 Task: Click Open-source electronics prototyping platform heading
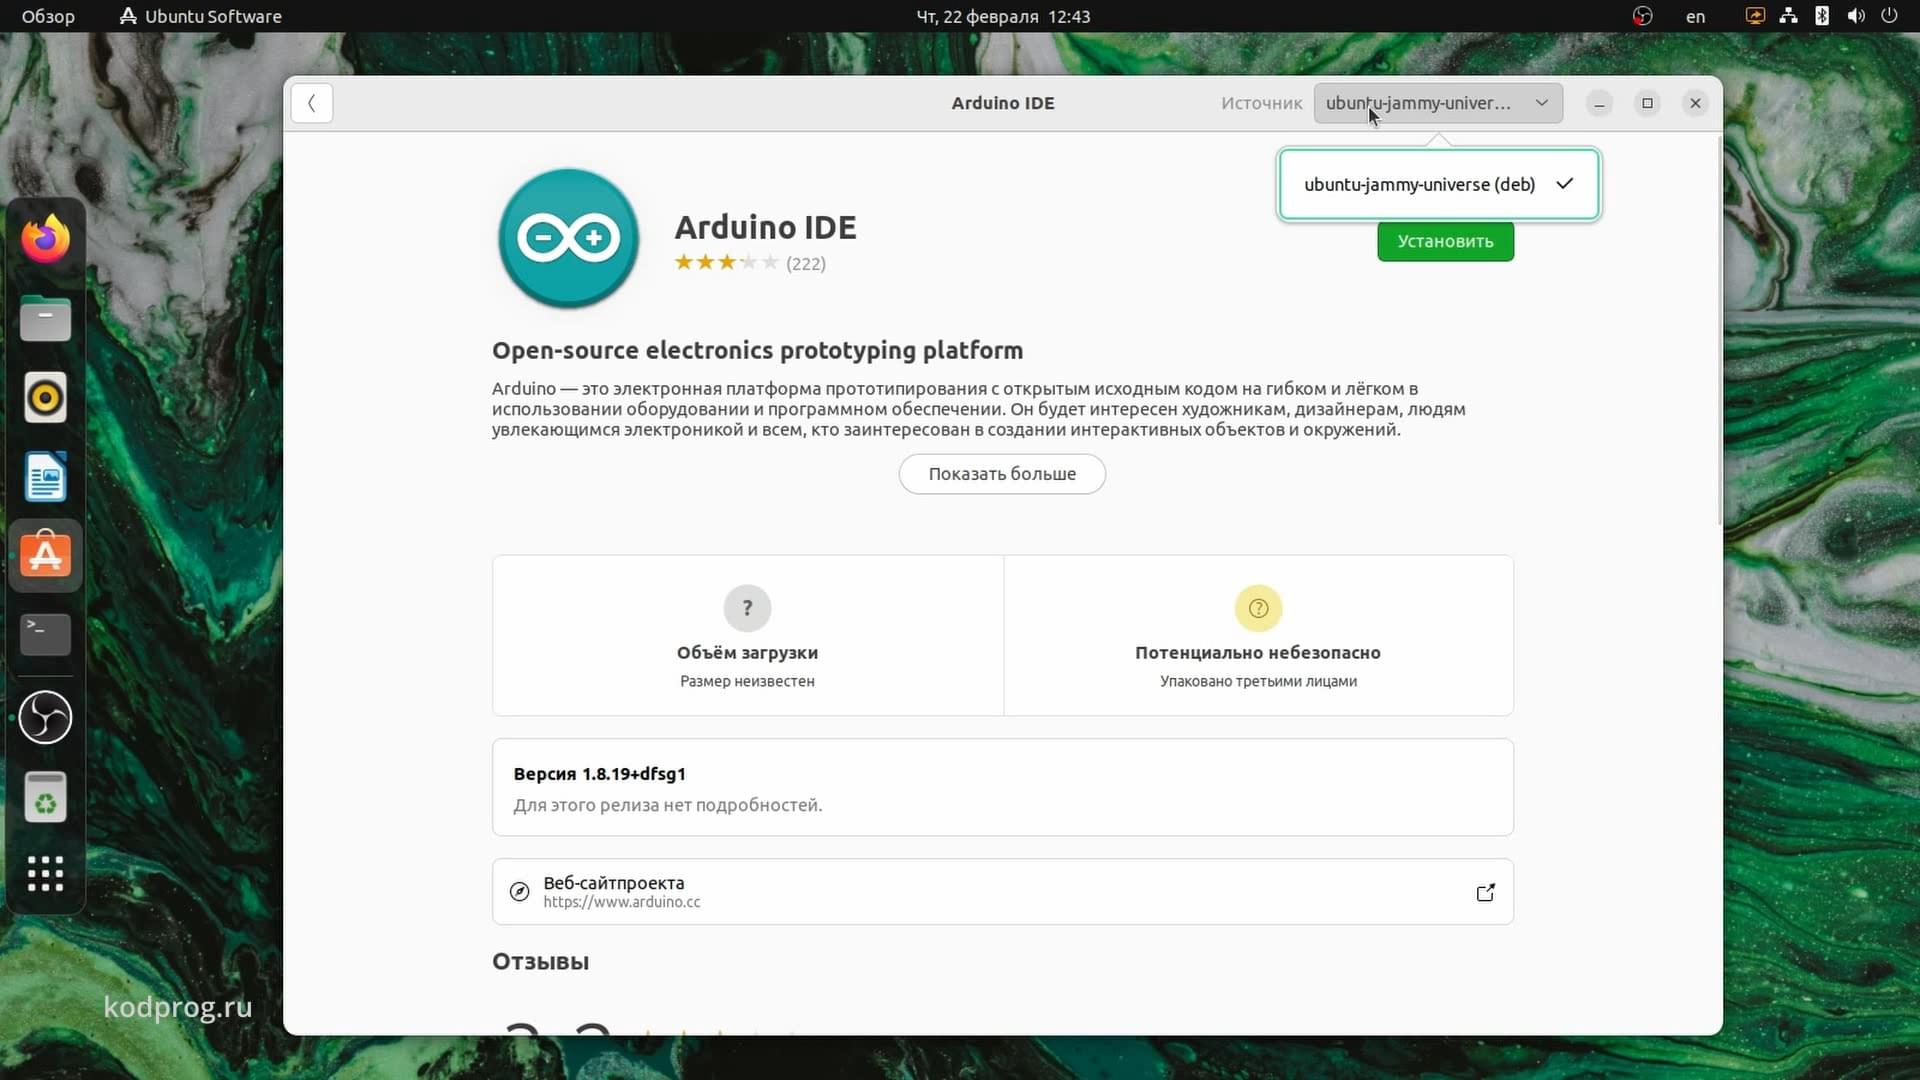click(x=757, y=351)
